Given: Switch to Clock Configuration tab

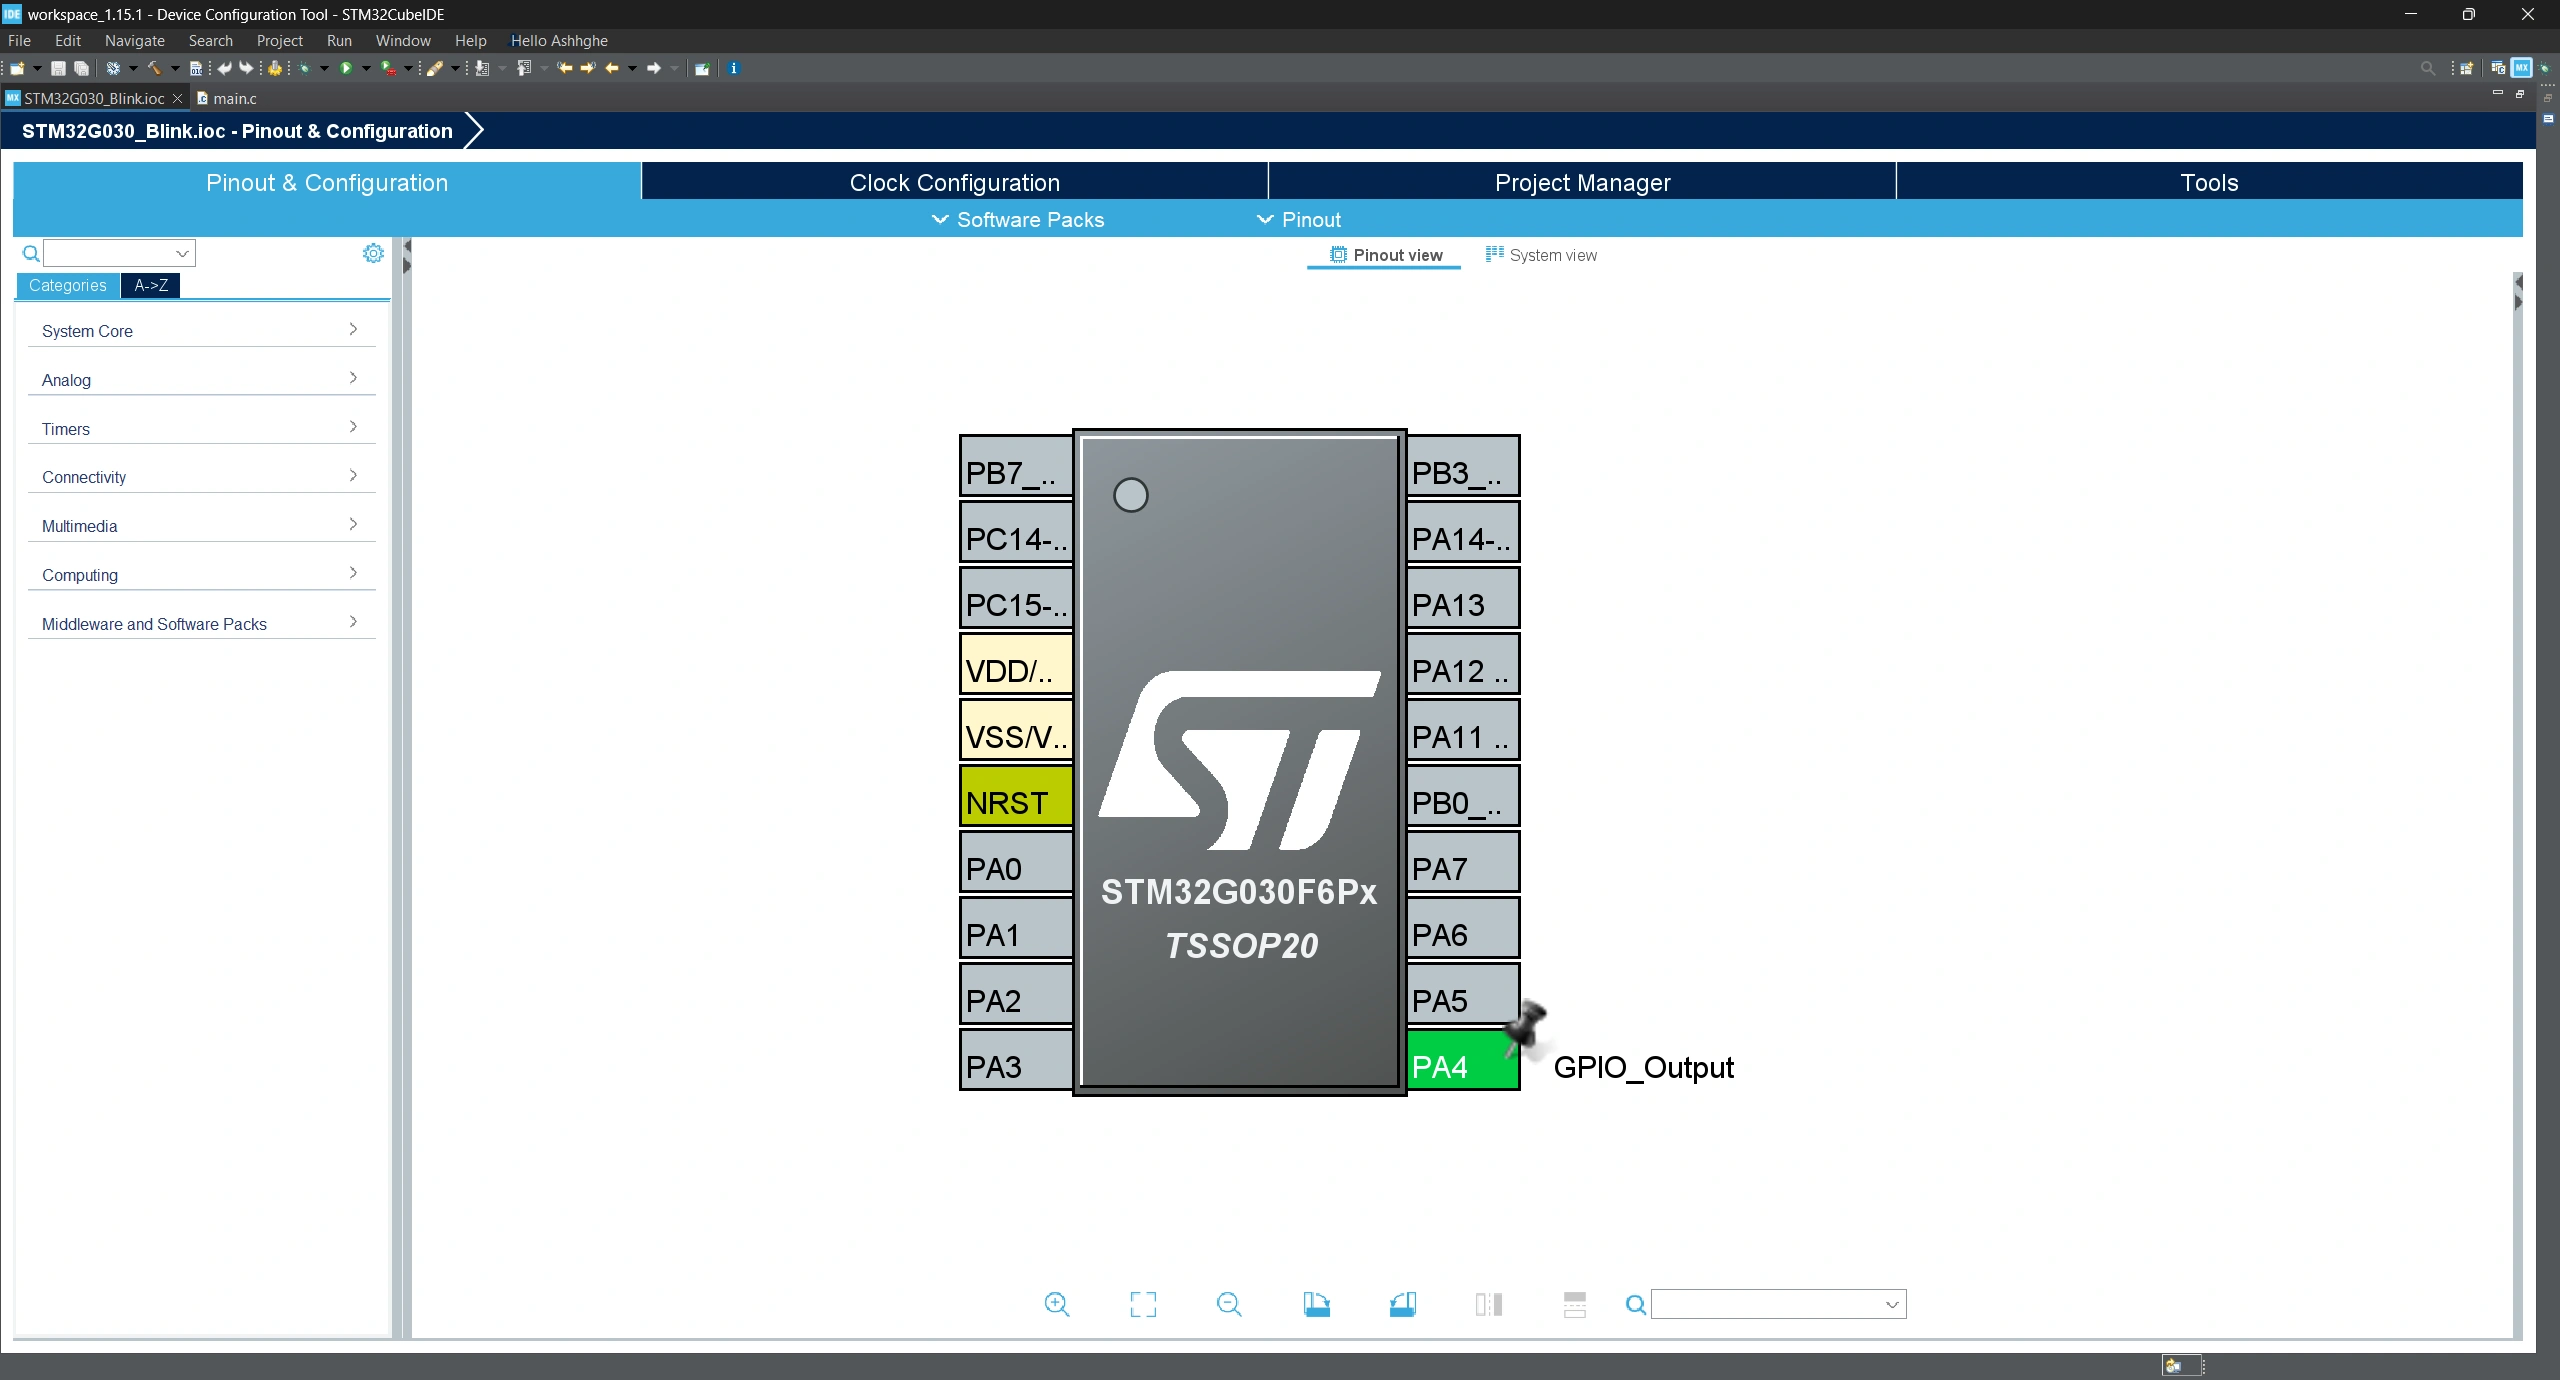Looking at the screenshot, I should click(x=955, y=182).
